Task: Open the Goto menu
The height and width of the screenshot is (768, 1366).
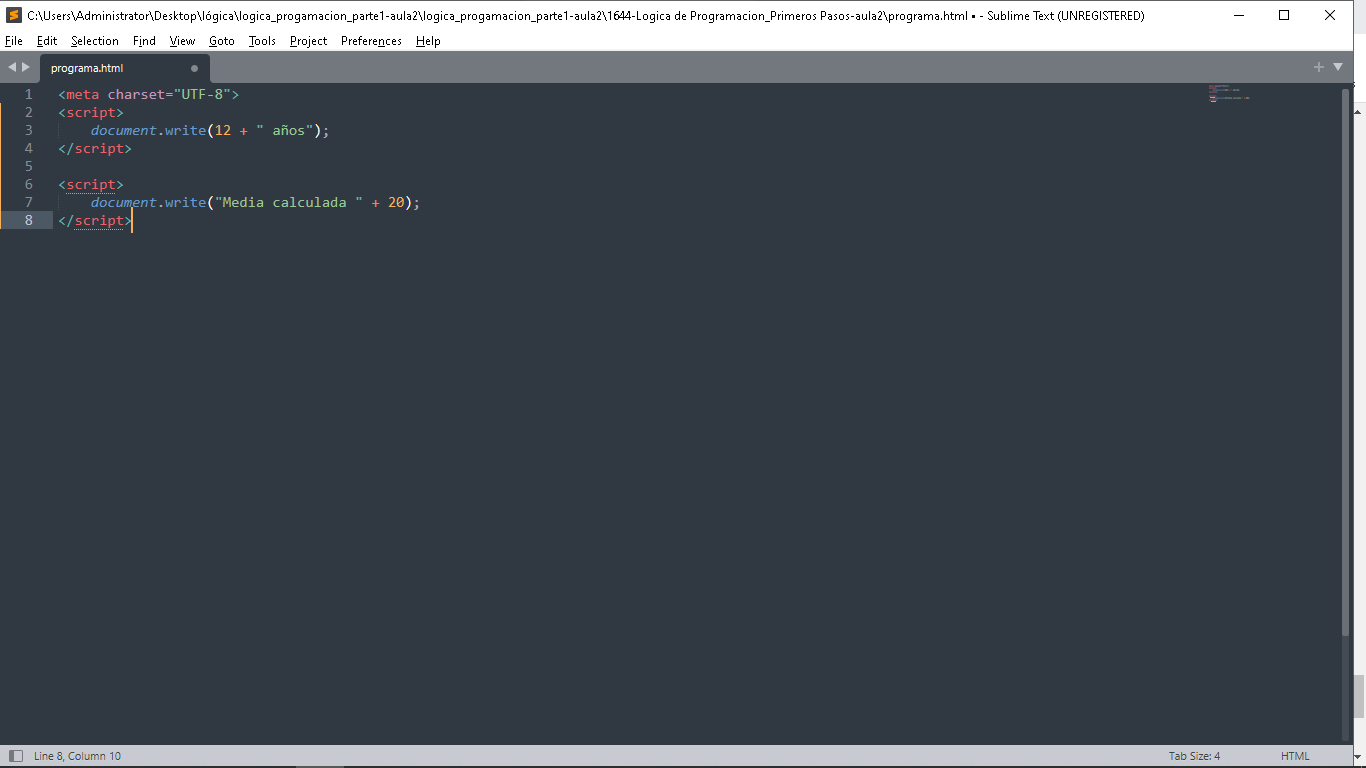Action: [x=222, y=41]
